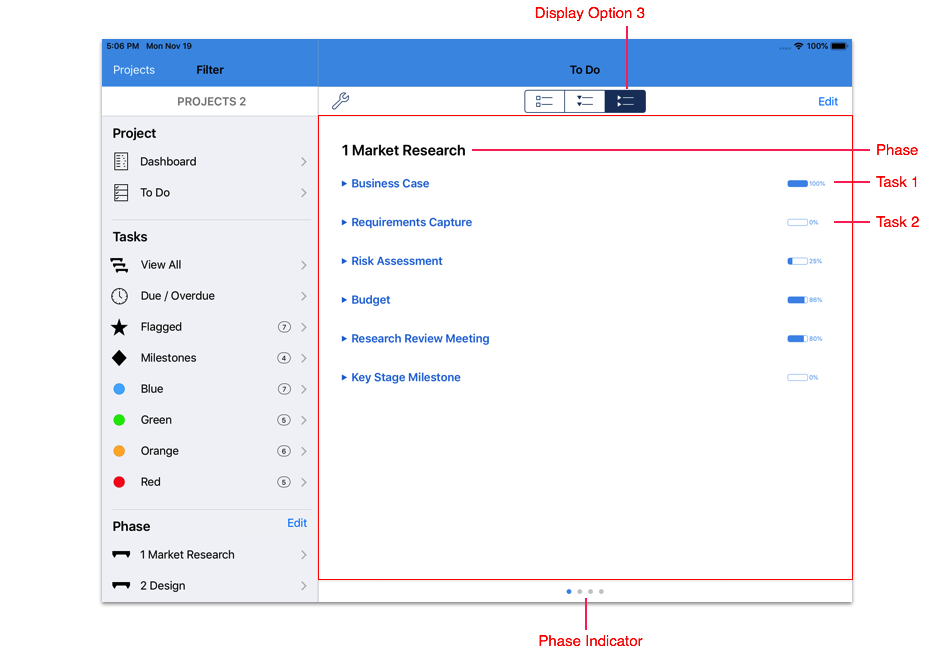Select the third display option view
Screen dimensions: 950x660
625,101
